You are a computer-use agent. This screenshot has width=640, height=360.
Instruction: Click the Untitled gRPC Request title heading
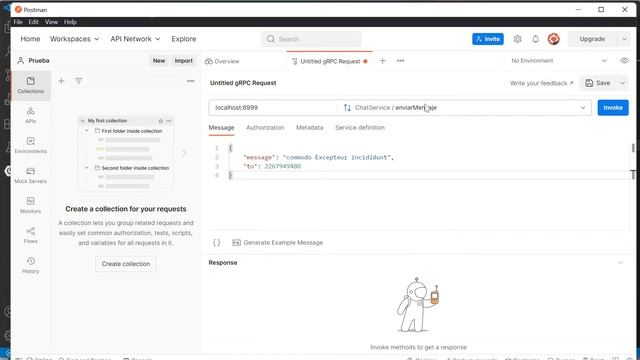[x=243, y=83]
